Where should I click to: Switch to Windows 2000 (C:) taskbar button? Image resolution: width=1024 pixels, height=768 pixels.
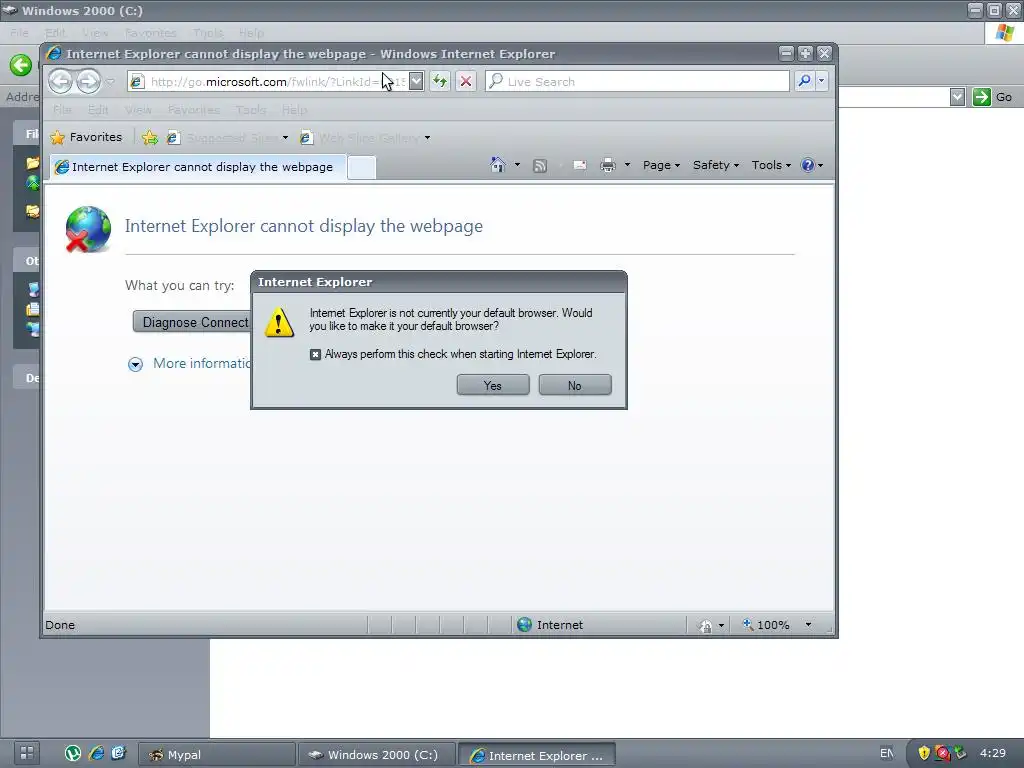point(376,755)
